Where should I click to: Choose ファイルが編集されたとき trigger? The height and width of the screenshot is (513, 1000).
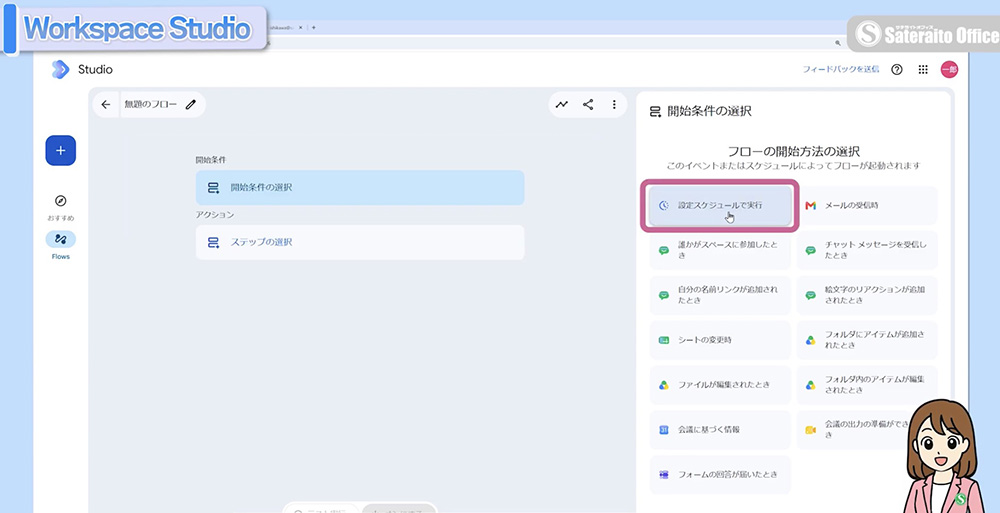point(719,385)
